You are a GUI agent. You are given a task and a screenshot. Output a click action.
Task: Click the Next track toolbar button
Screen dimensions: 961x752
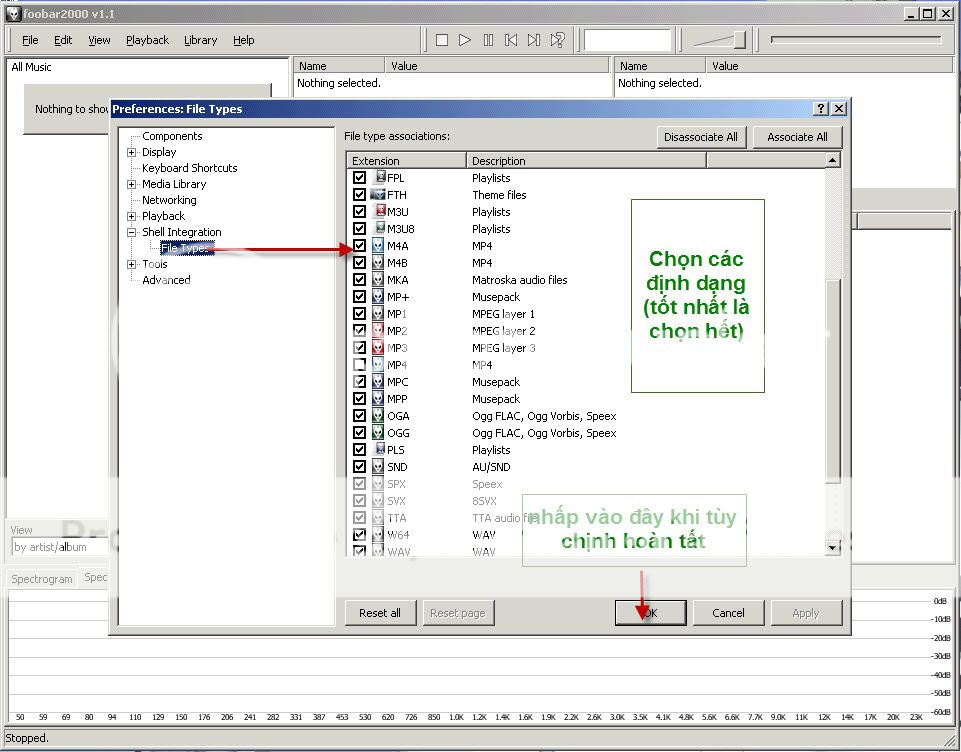[x=534, y=40]
